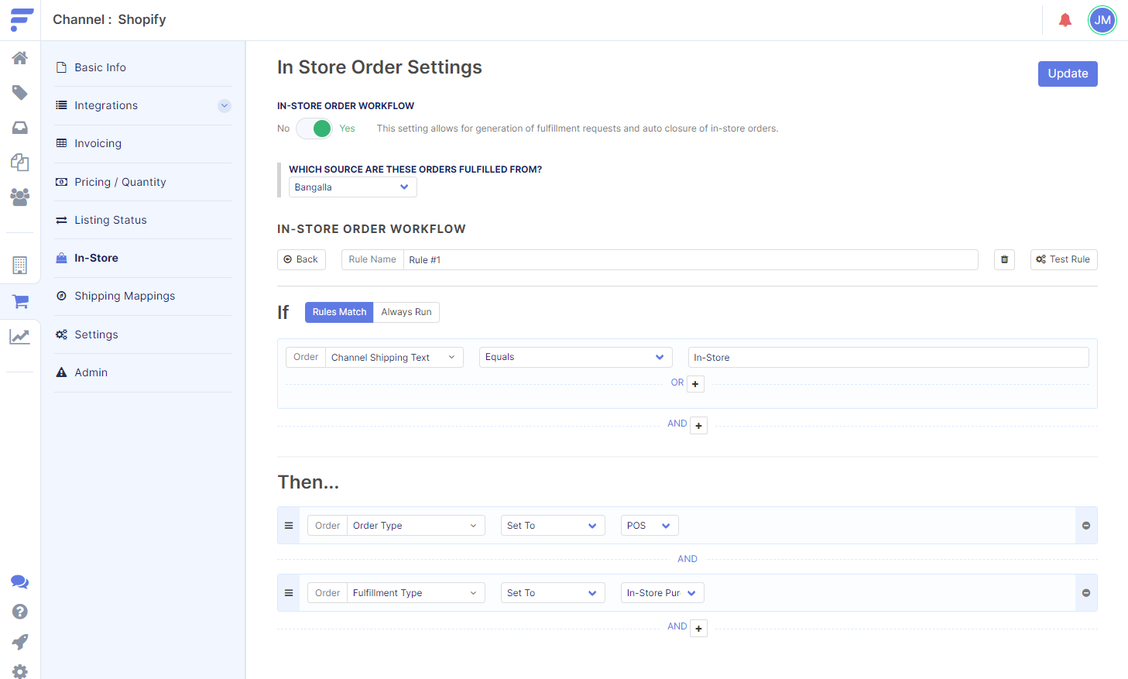Screen dimensions: 1128x679
Task: Open the analytics chart sidebar icon
Action: [x=20, y=337]
